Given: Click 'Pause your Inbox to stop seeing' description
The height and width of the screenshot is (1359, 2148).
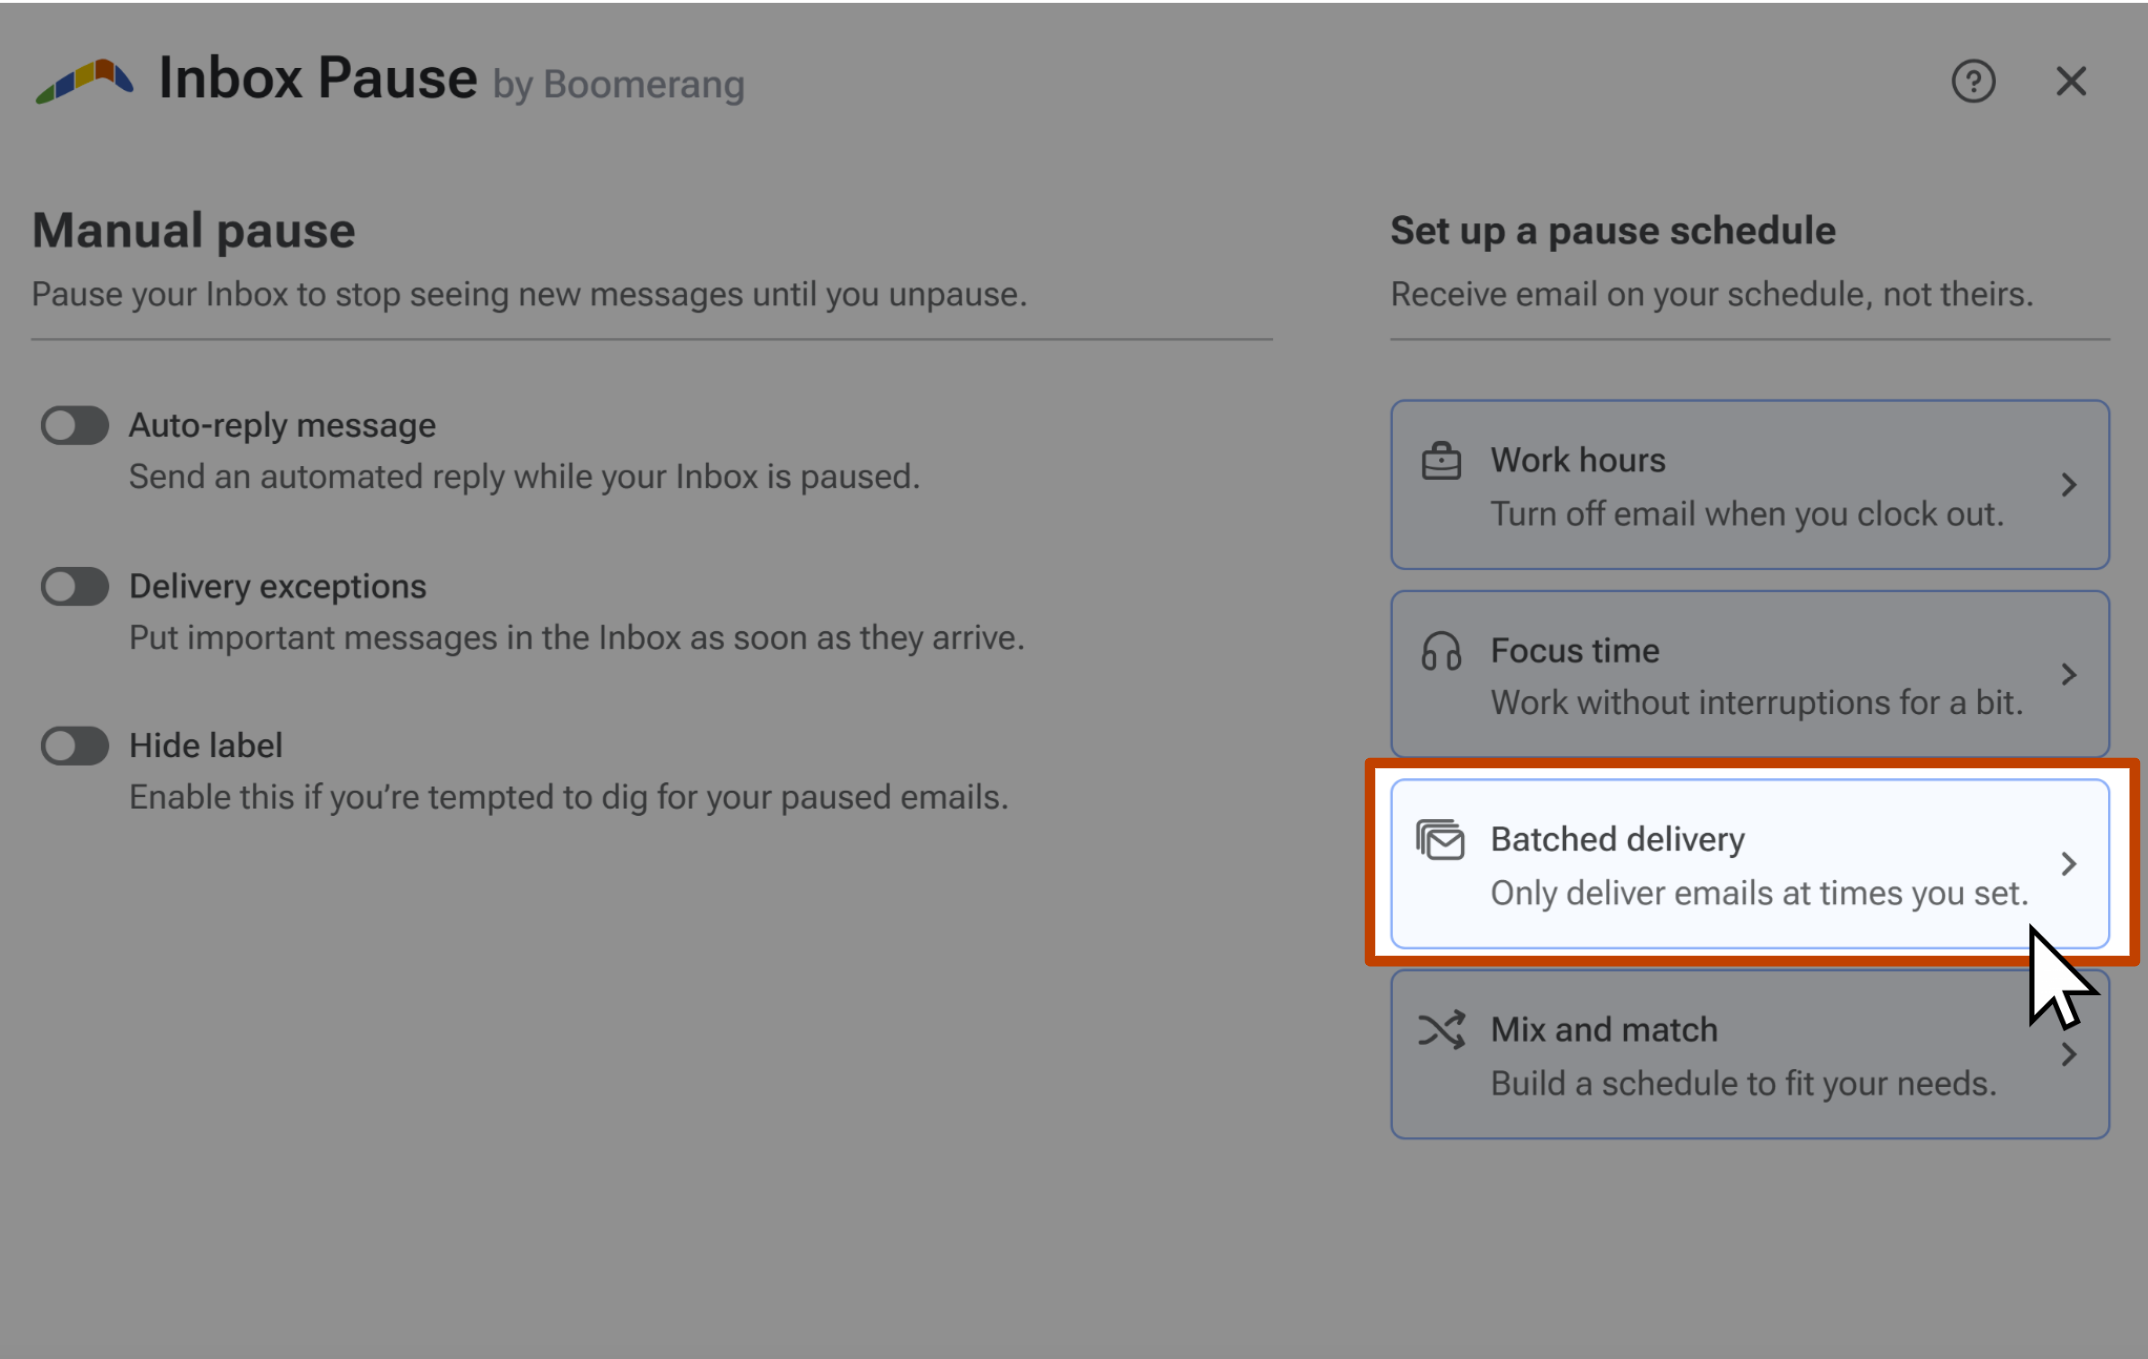Looking at the screenshot, I should [529, 295].
